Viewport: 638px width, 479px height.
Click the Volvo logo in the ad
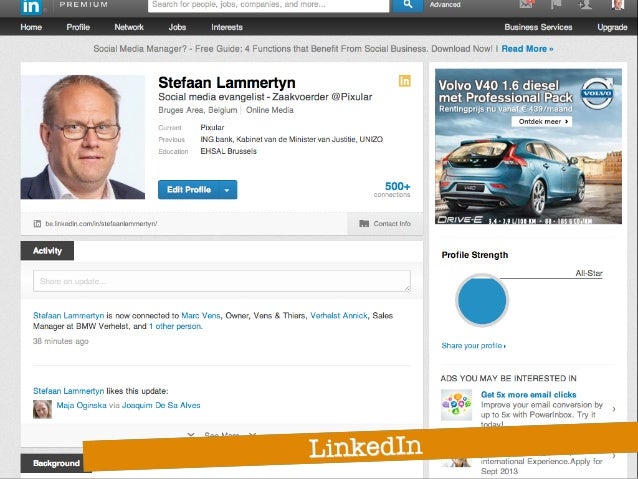596,93
